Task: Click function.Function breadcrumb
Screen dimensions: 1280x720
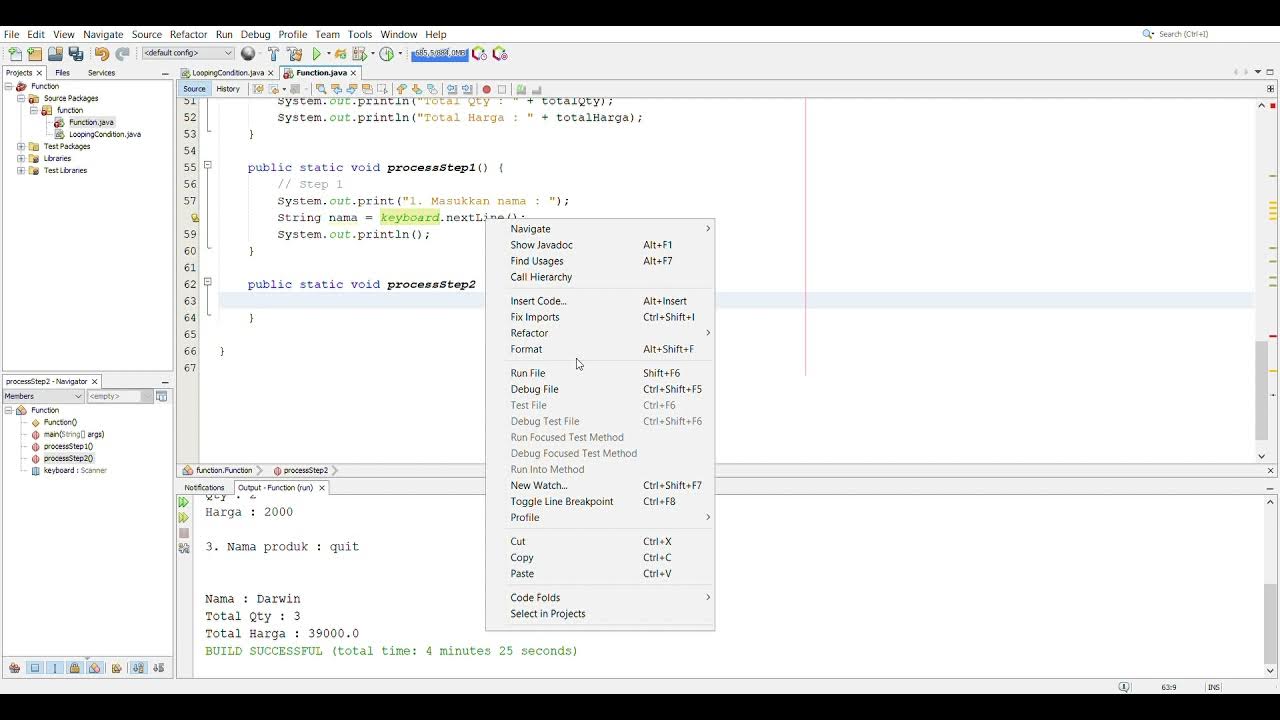Action: (223, 470)
